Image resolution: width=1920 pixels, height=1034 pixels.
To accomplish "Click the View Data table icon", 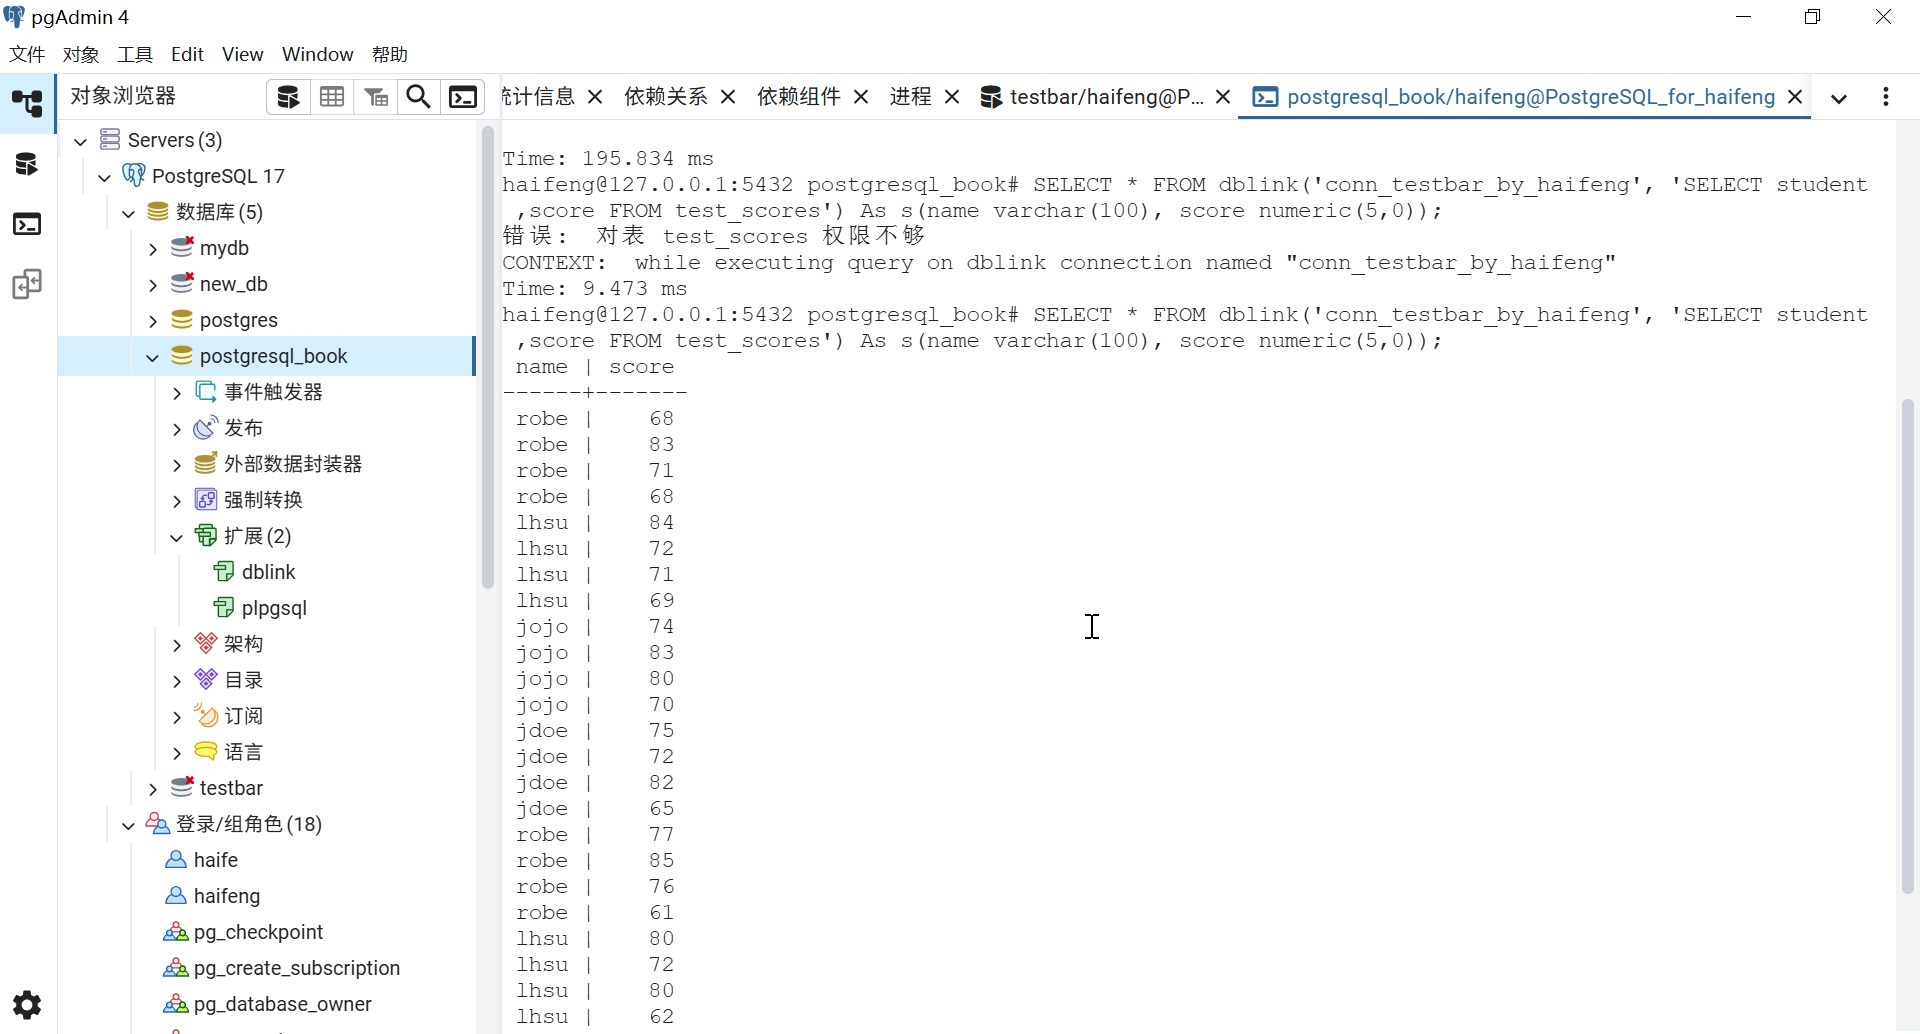I will pos(332,97).
